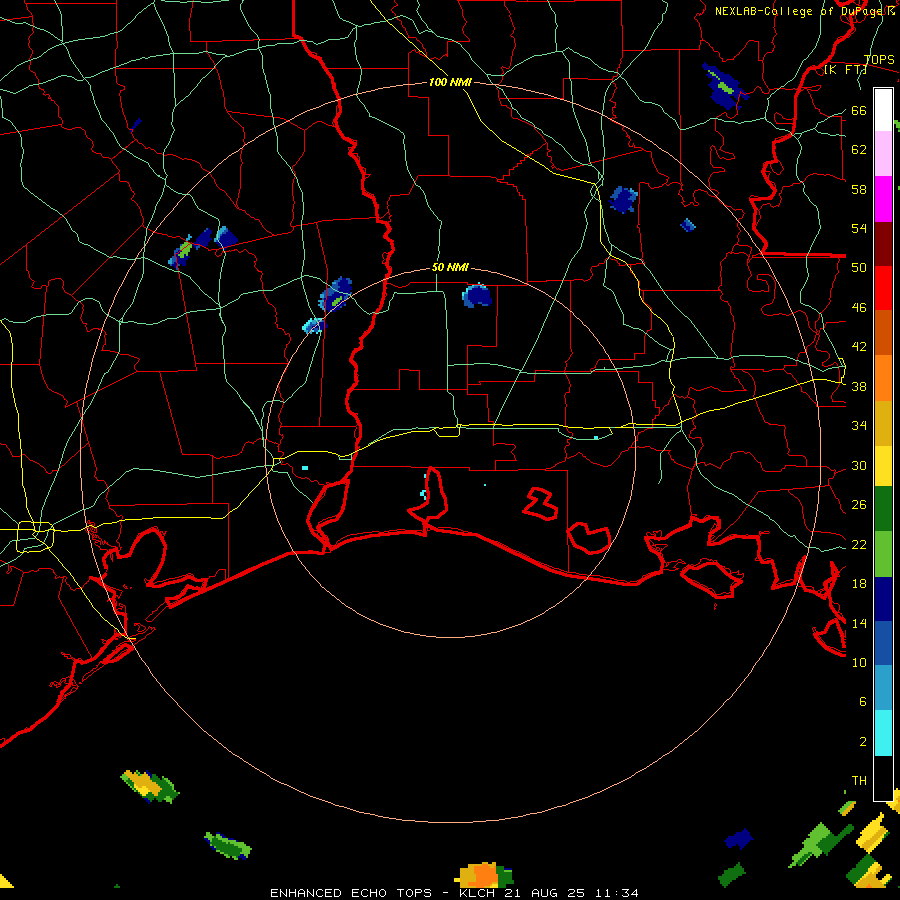
Task: Click the light blue swatch beside 6
Action: click(883, 688)
